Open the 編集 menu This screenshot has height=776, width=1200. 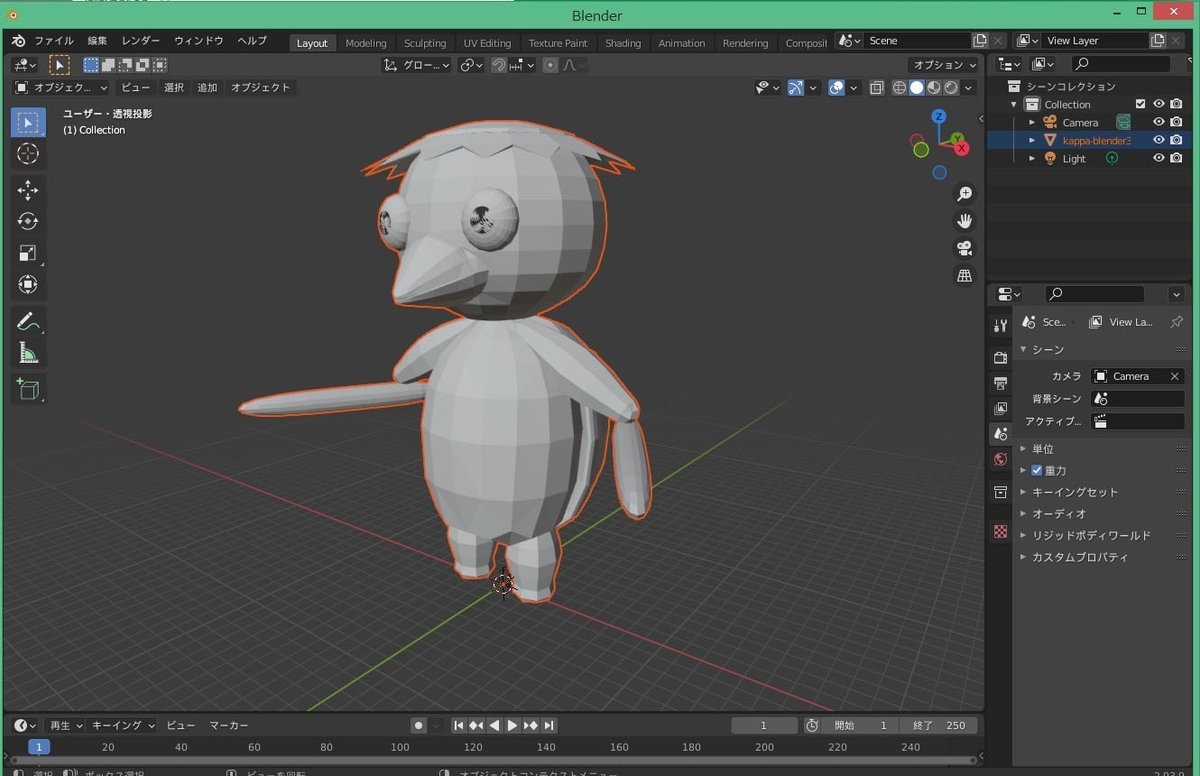click(97, 41)
